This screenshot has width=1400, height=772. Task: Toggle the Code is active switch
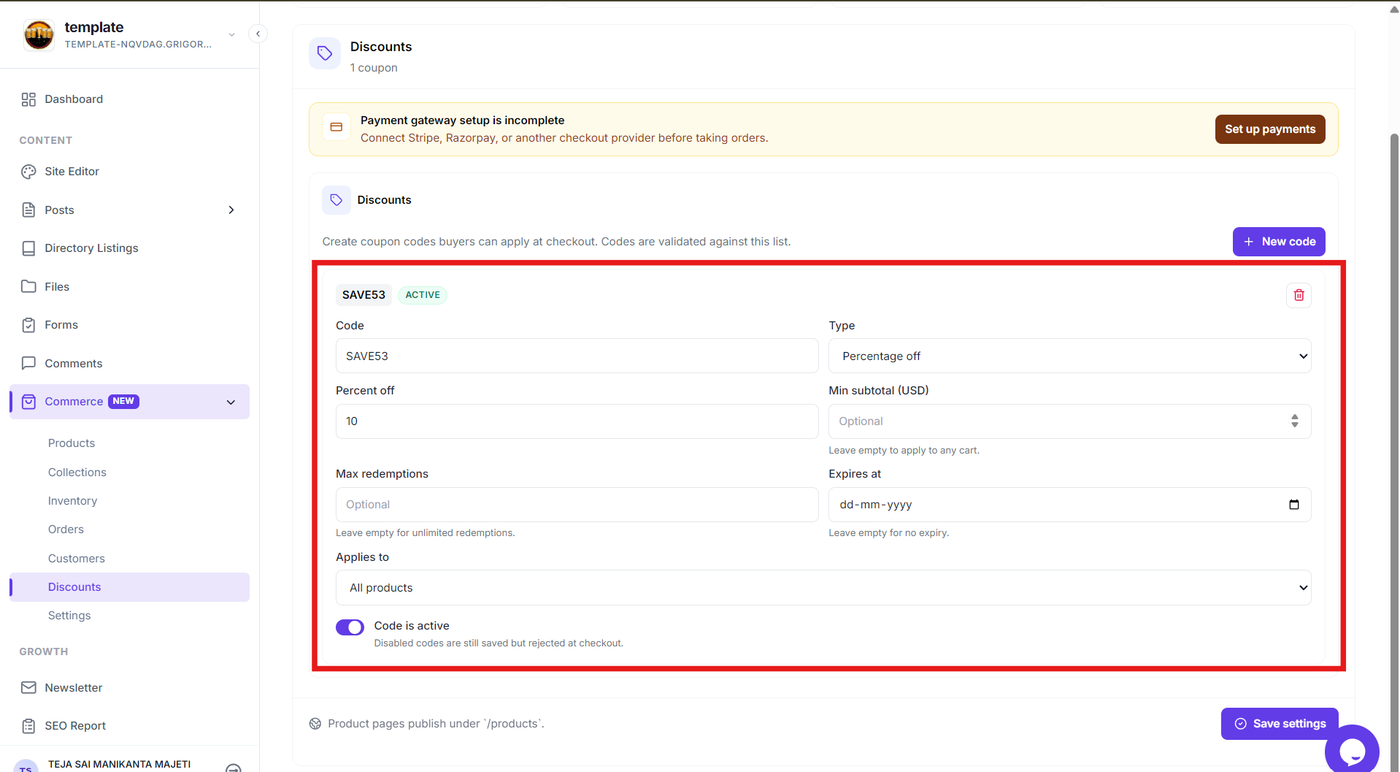click(x=350, y=627)
